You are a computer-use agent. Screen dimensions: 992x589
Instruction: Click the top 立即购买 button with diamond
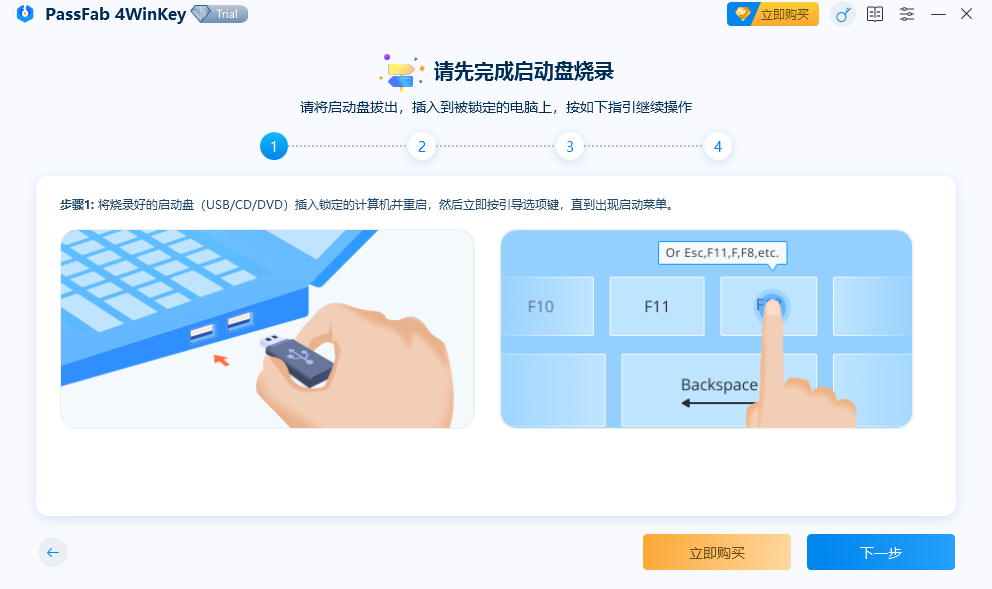click(x=772, y=14)
